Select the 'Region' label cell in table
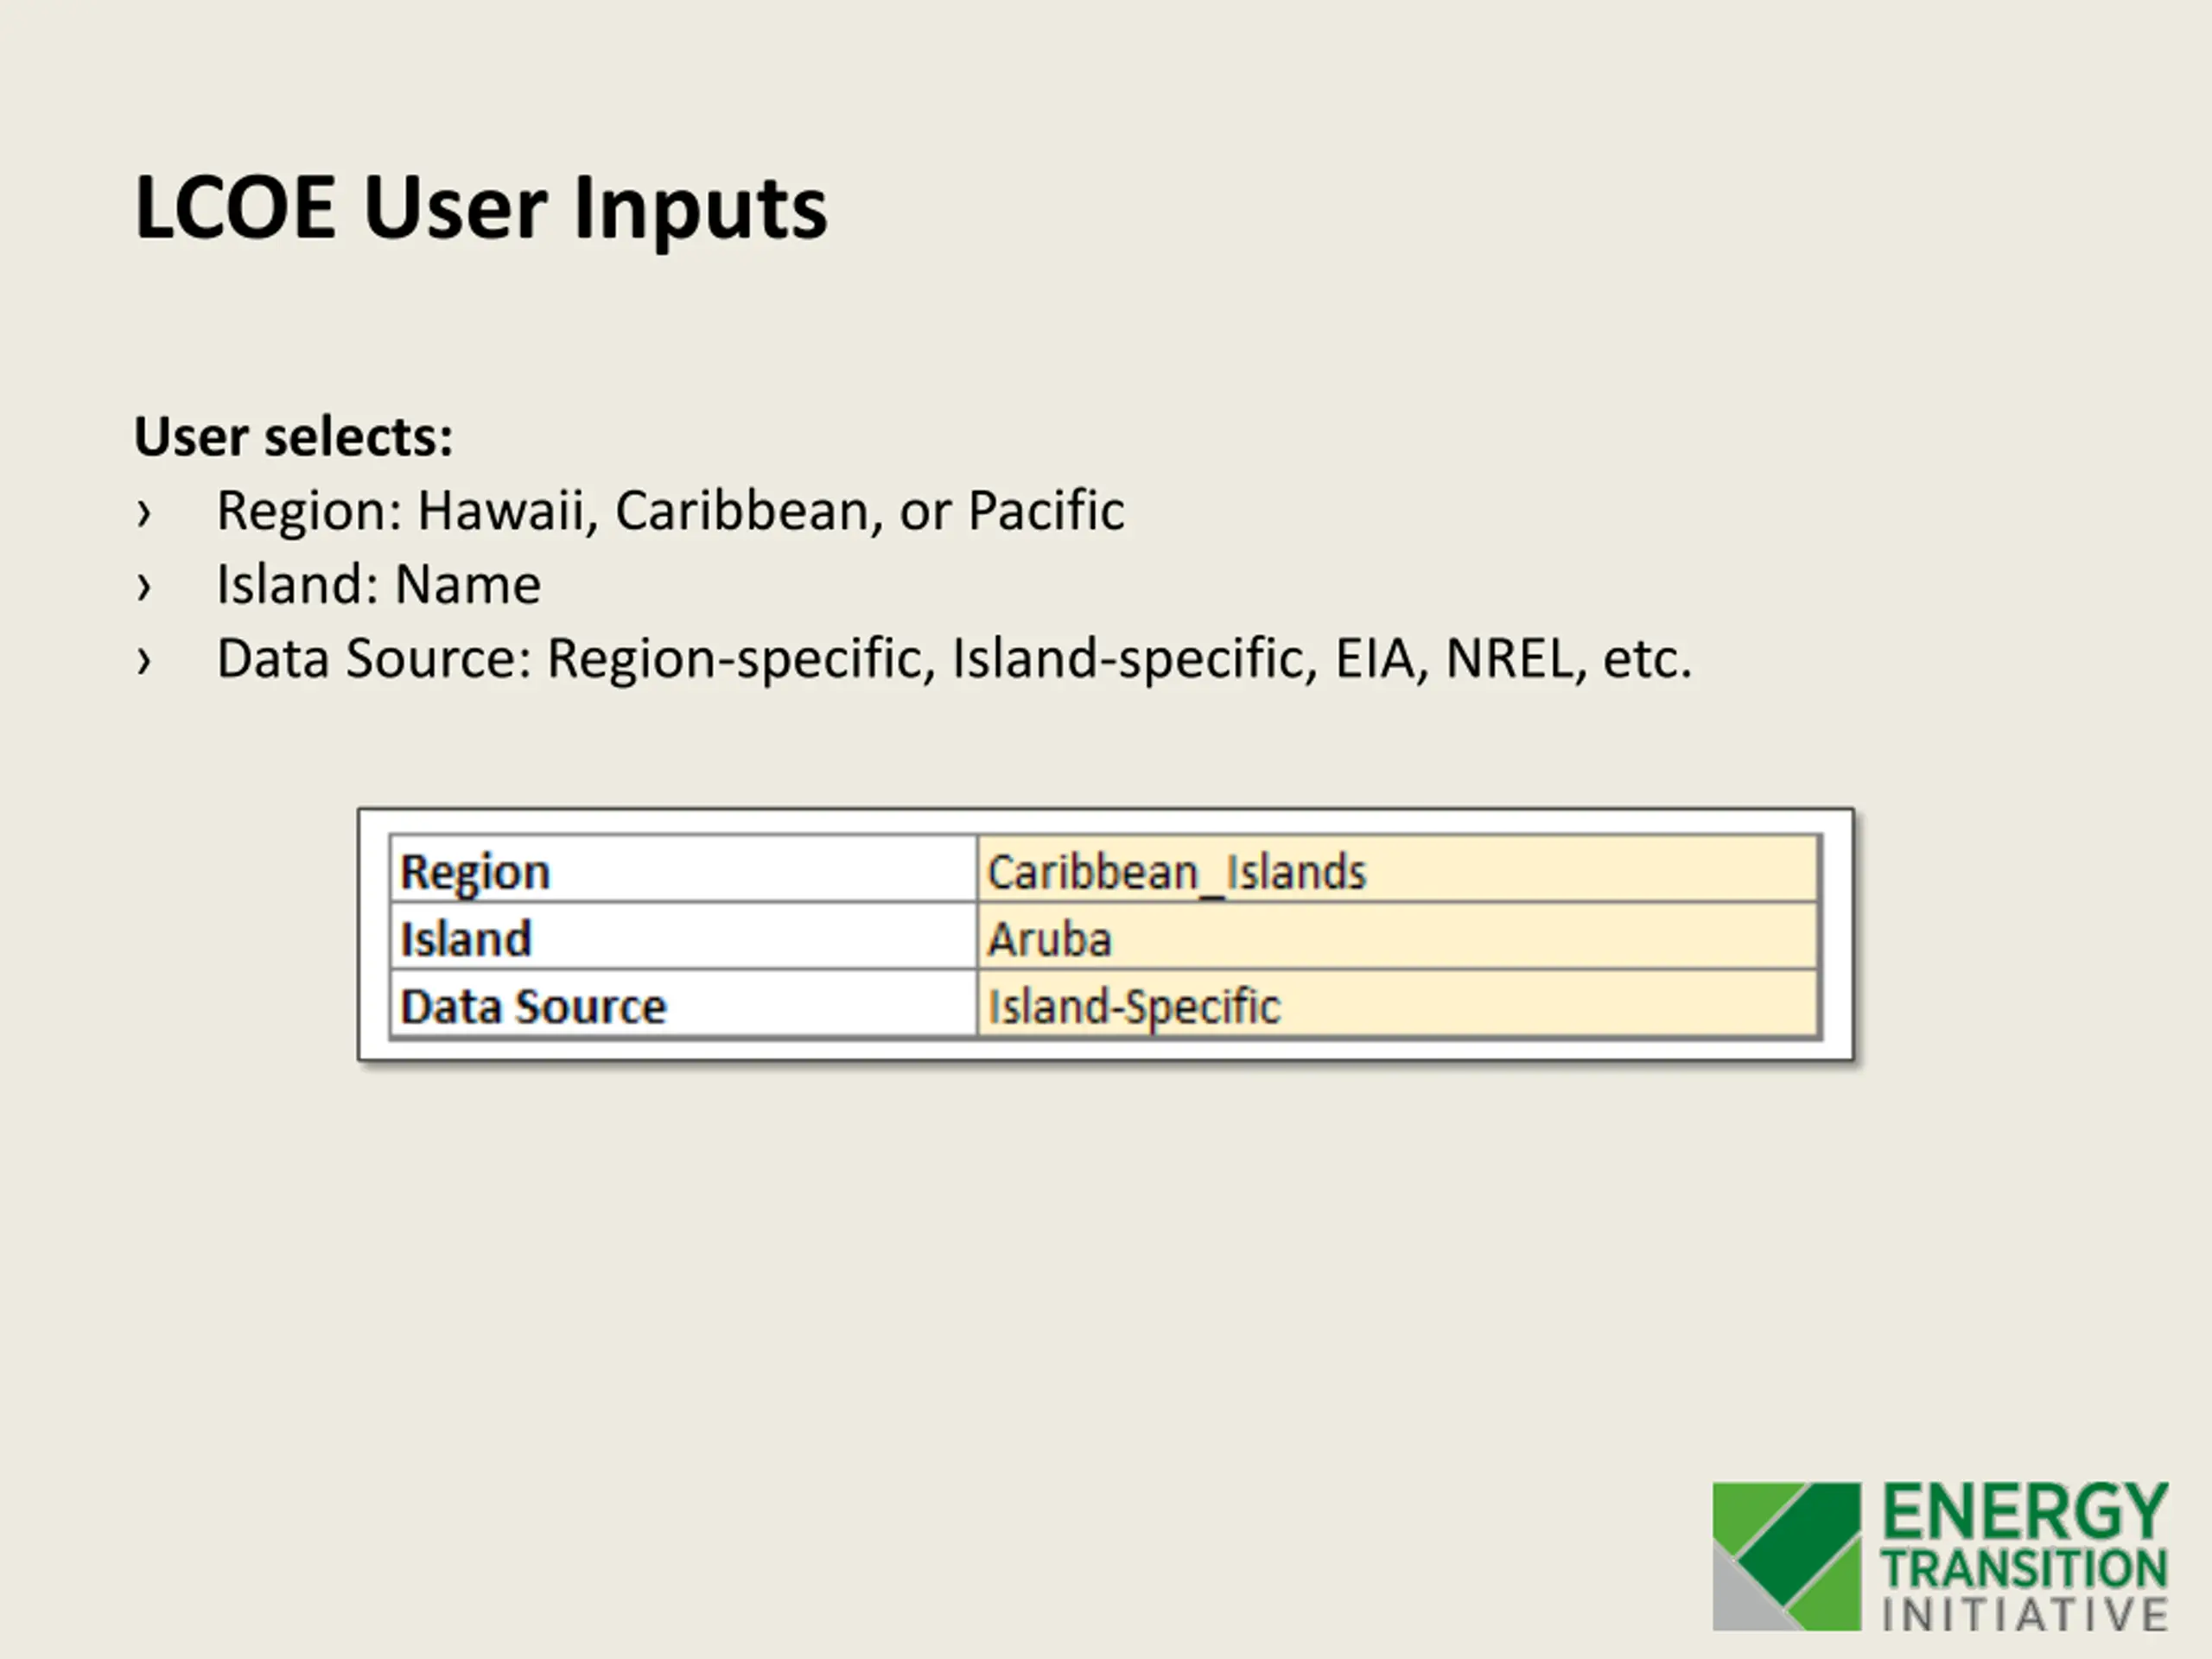Viewport: 2212px width, 1659px height. click(683, 869)
